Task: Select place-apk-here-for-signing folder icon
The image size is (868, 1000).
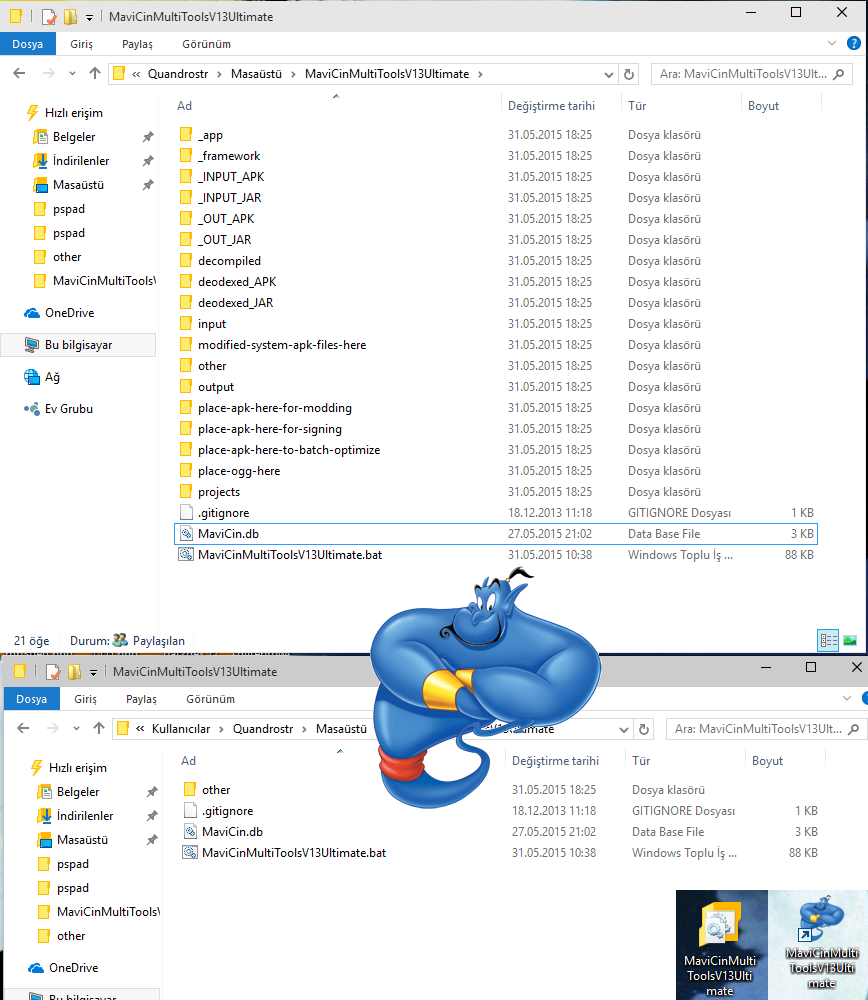Action: [x=186, y=429]
